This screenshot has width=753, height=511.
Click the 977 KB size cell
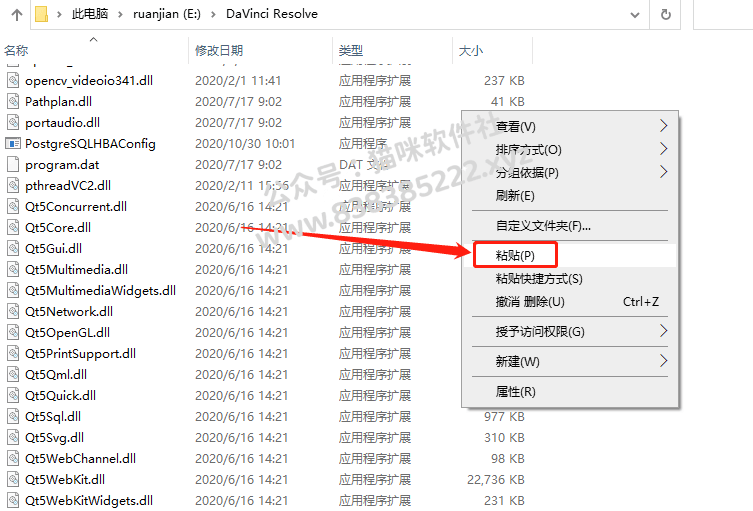504,416
